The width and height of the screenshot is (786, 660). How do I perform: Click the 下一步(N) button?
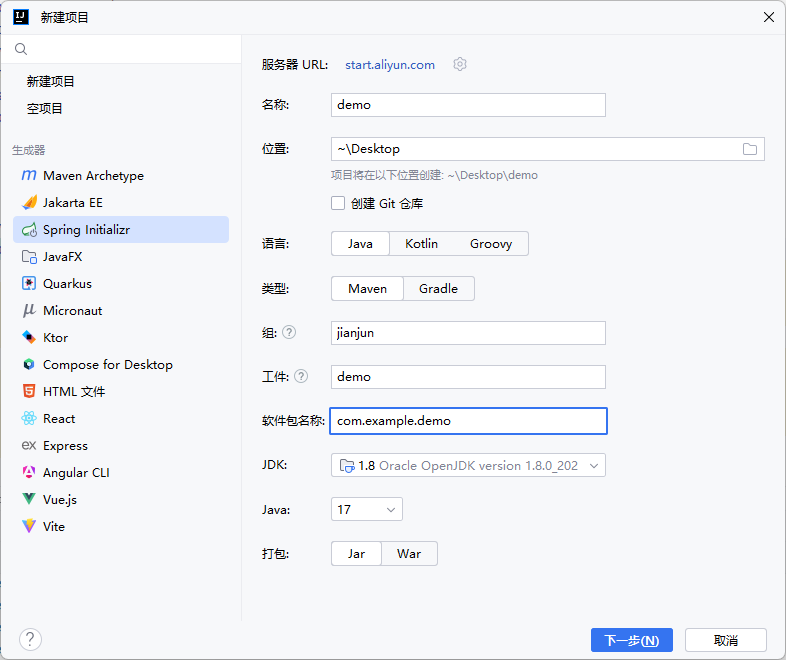(x=632, y=640)
